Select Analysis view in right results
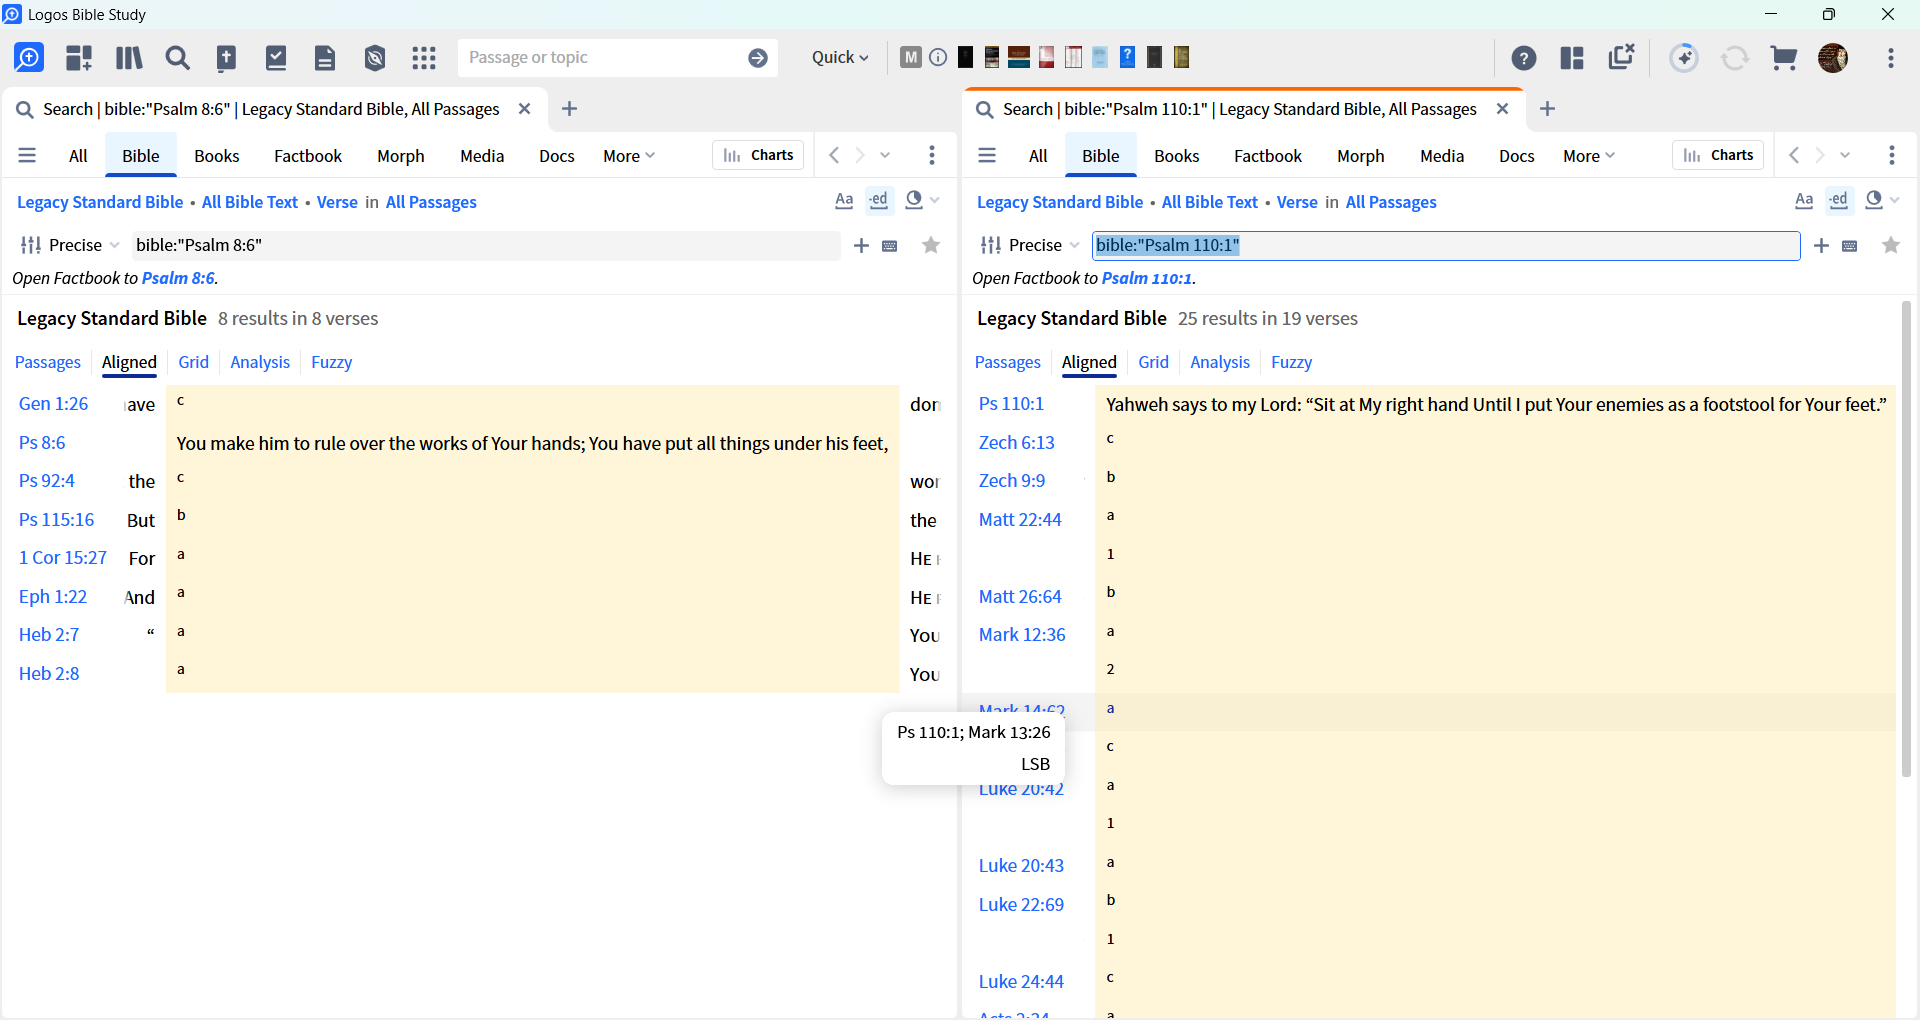Image resolution: width=1920 pixels, height=1020 pixels. tap(1220, 362)
